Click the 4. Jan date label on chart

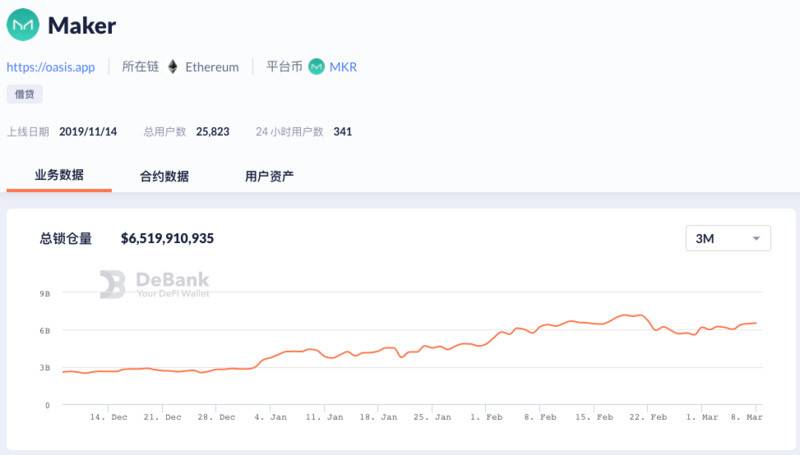point(270,416)
